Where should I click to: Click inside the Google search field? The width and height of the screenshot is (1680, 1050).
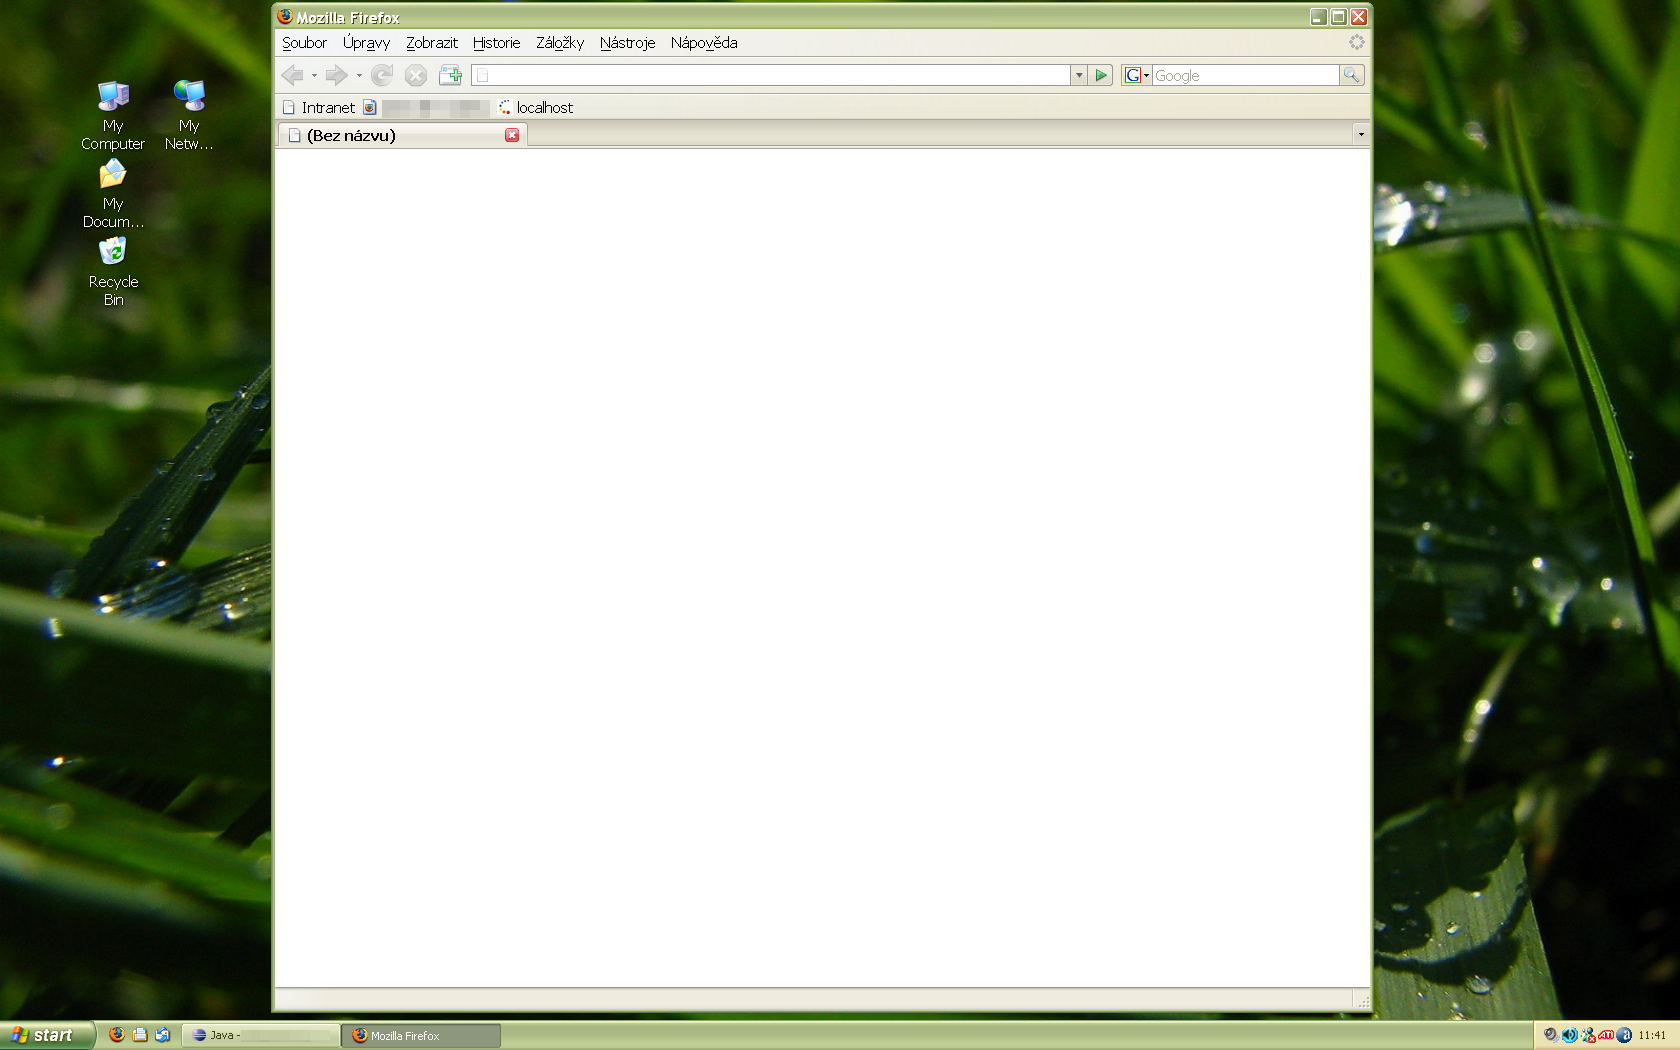pyautogui.click(x=1244, y=75)
